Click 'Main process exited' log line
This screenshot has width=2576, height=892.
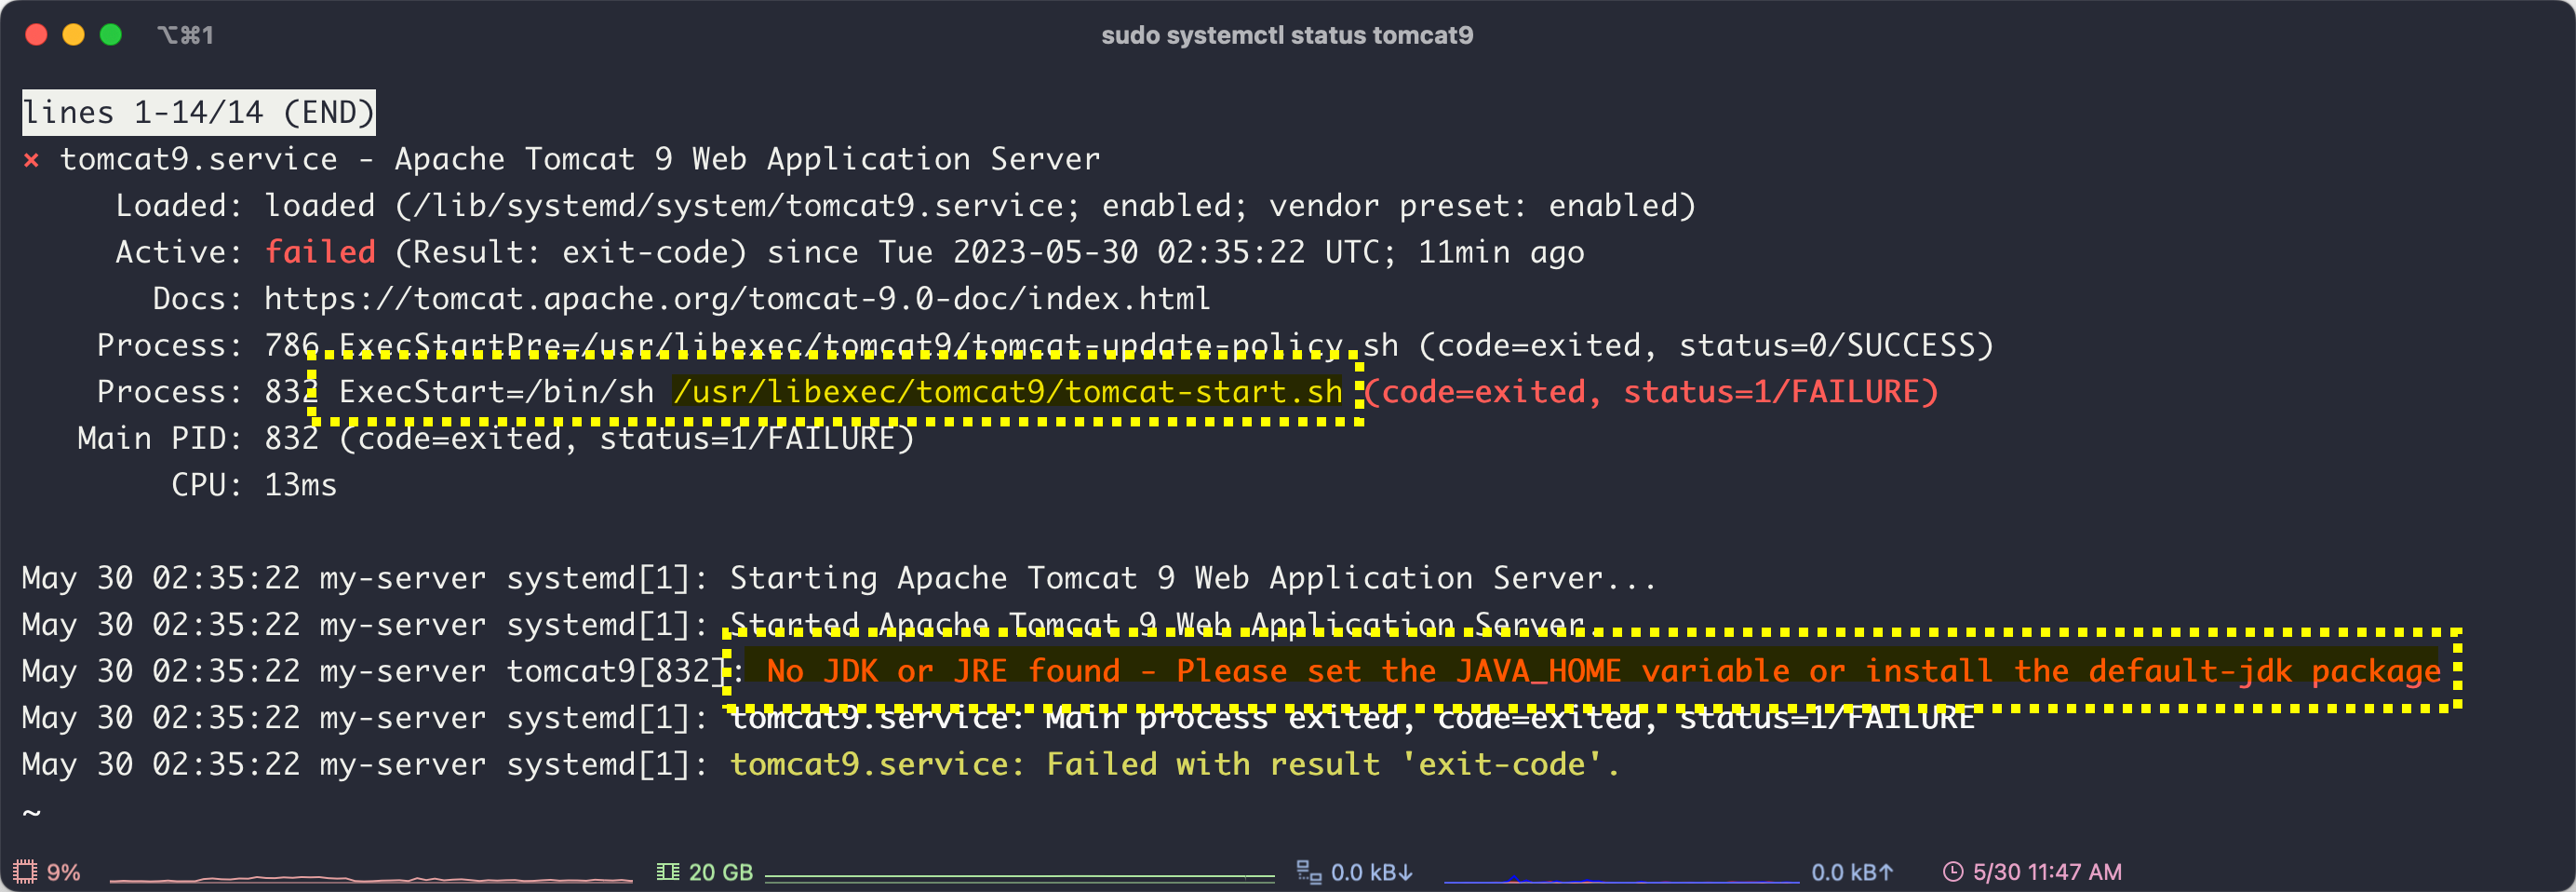(x=1352, y=718)
